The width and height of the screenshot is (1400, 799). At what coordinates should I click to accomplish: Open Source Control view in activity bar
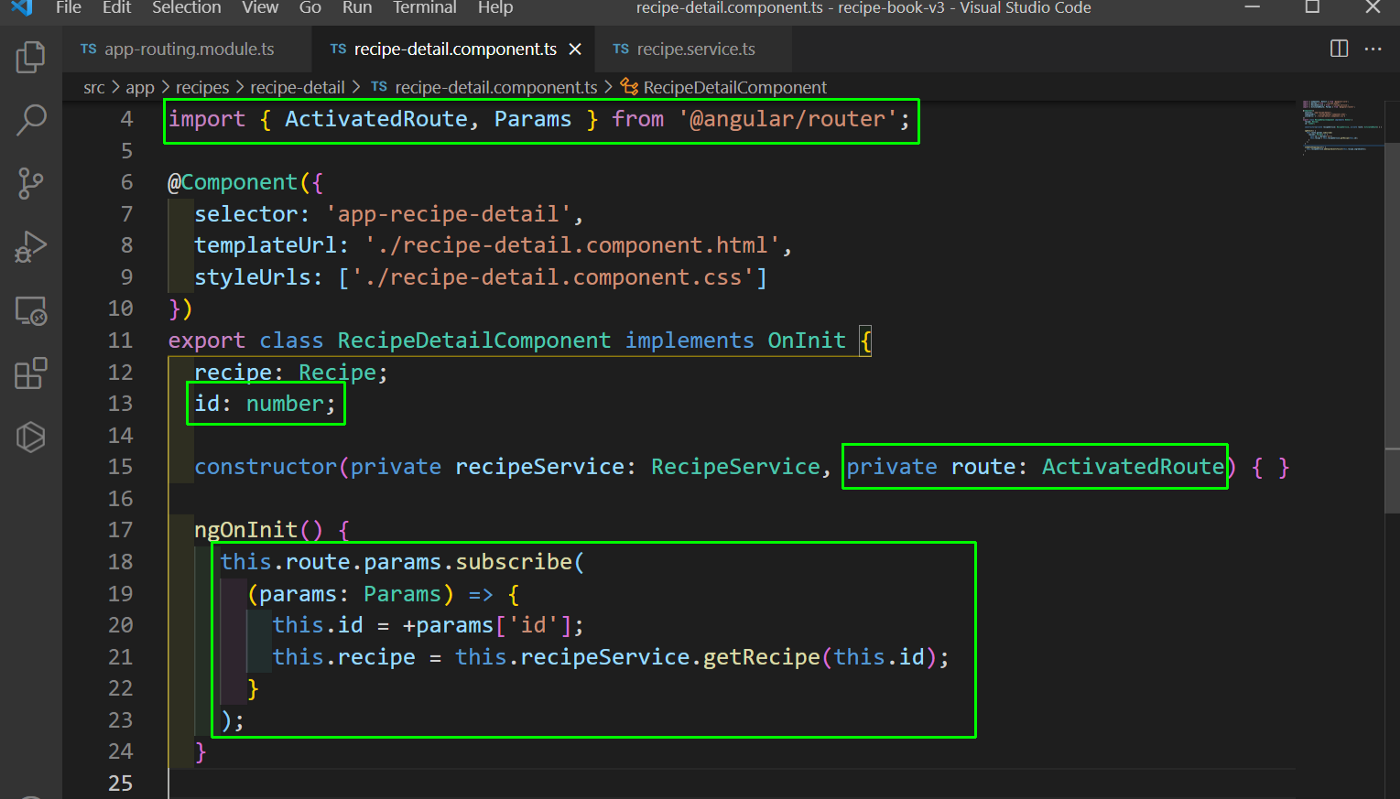click(x=31, y=183)
